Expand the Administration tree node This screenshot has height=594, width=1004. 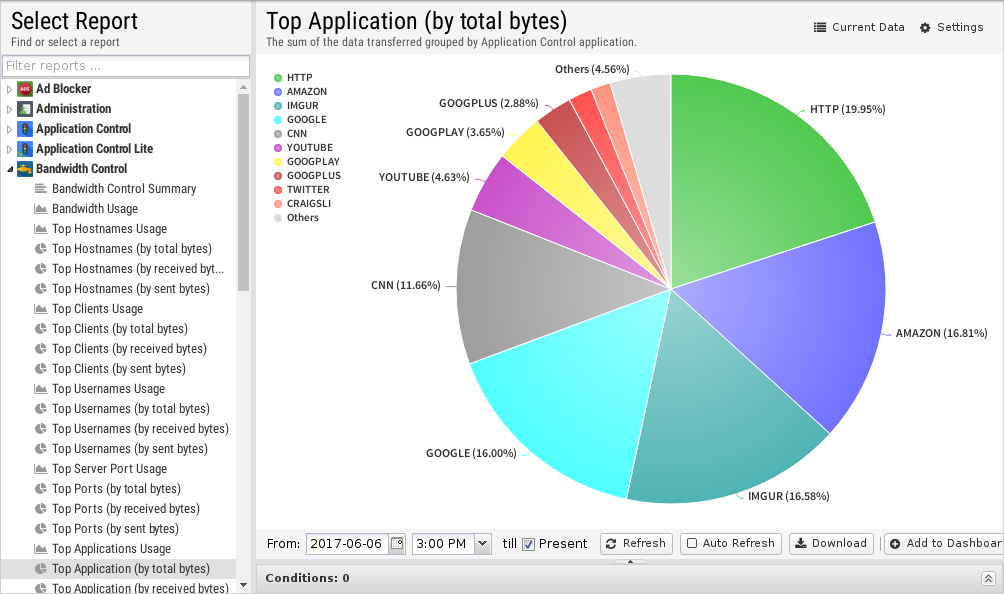(x=9, y=109)
